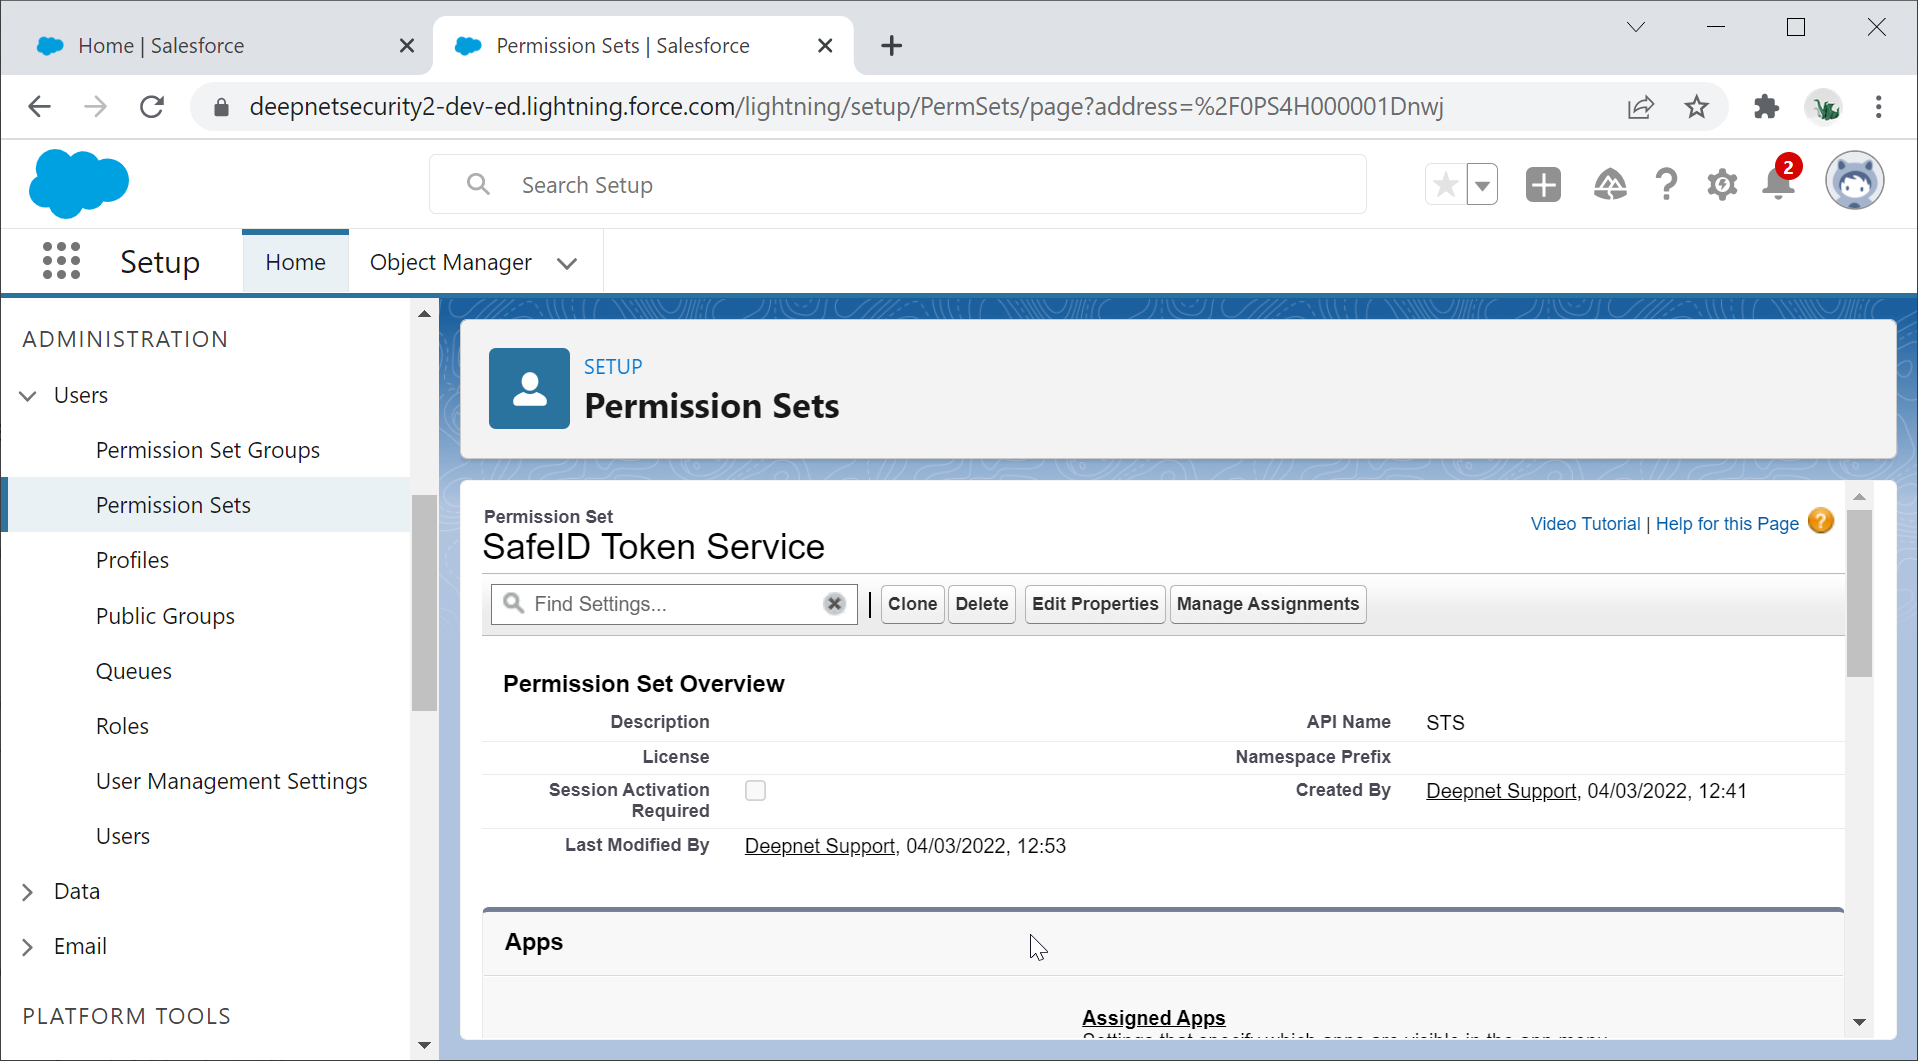Click the Salesforce Help question mark icon

pos(1665,185)
